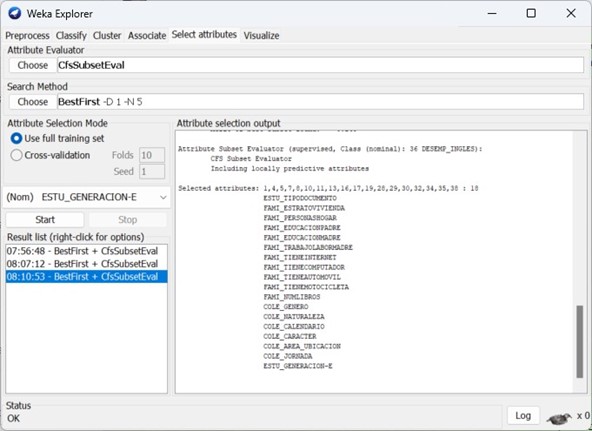Go to the Cluster tab
Screen dimensions: 592x431
(x=107, y=35)
